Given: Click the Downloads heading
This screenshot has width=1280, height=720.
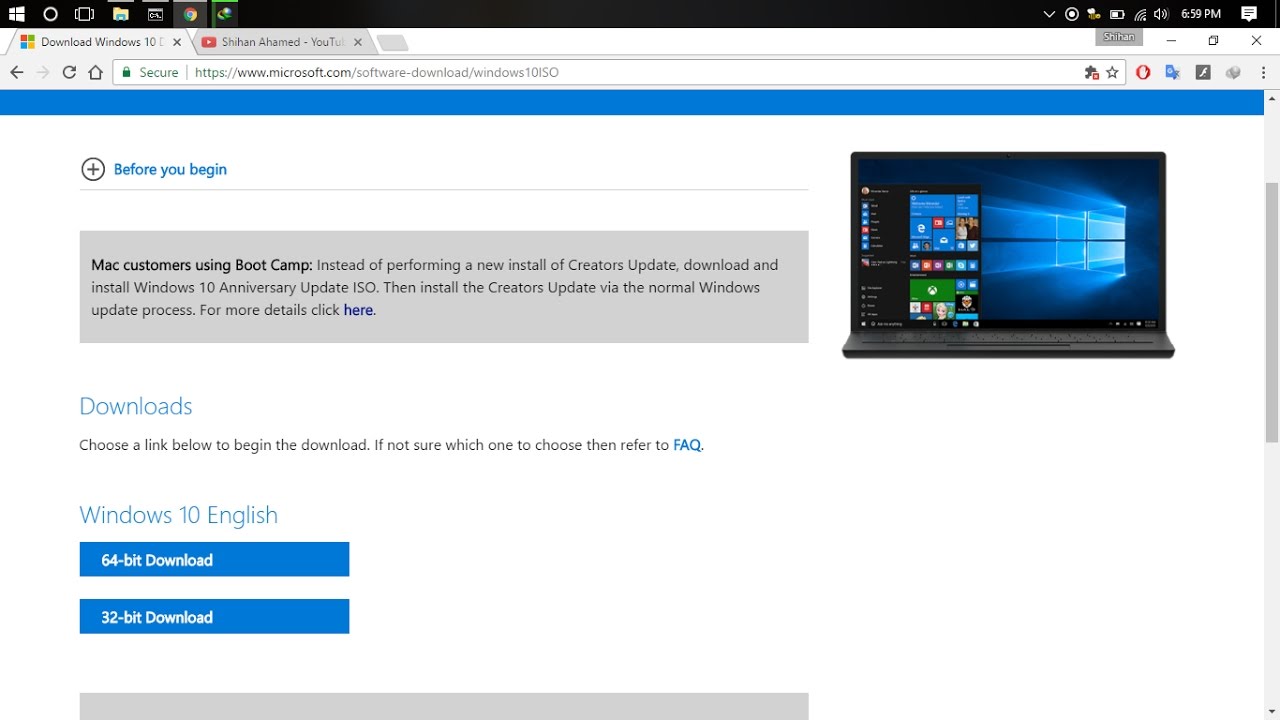Looking at the screenshot, I should tap(136, 406).
